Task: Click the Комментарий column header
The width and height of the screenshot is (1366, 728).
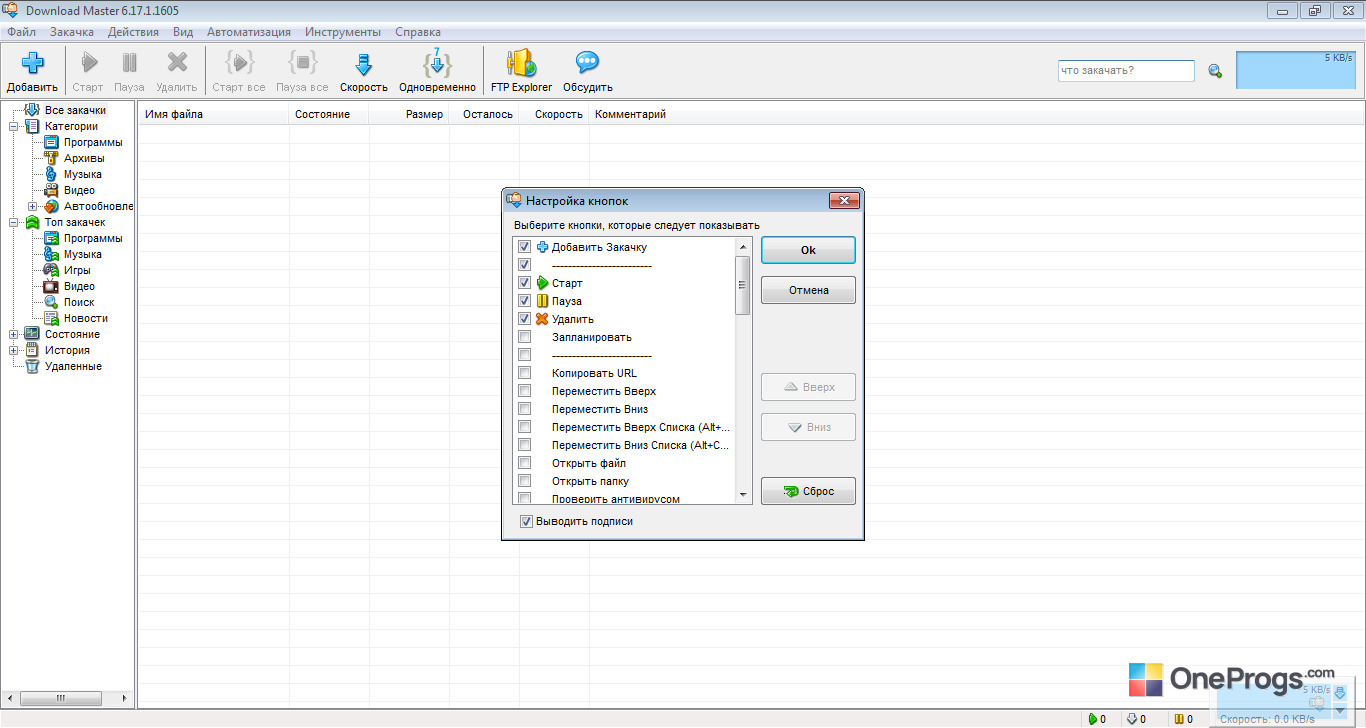Action: [630, 114]
